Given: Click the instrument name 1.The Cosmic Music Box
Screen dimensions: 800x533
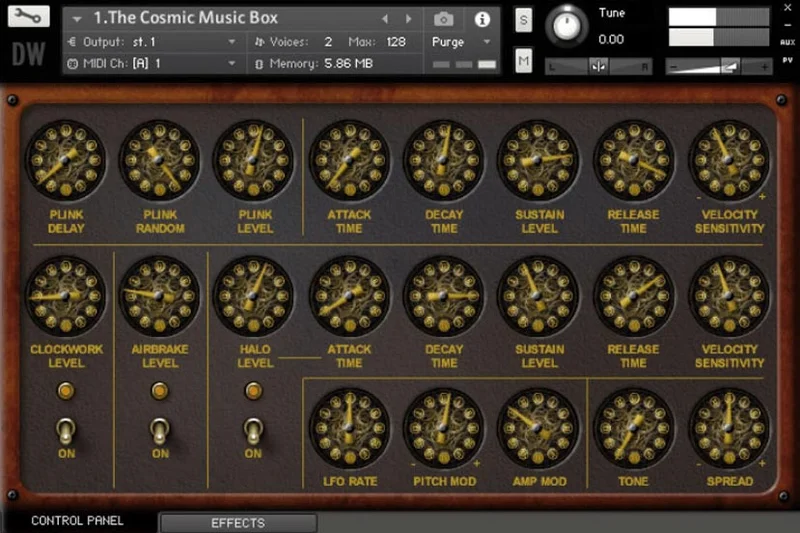Looking at the screenshot, I should 186,18.
